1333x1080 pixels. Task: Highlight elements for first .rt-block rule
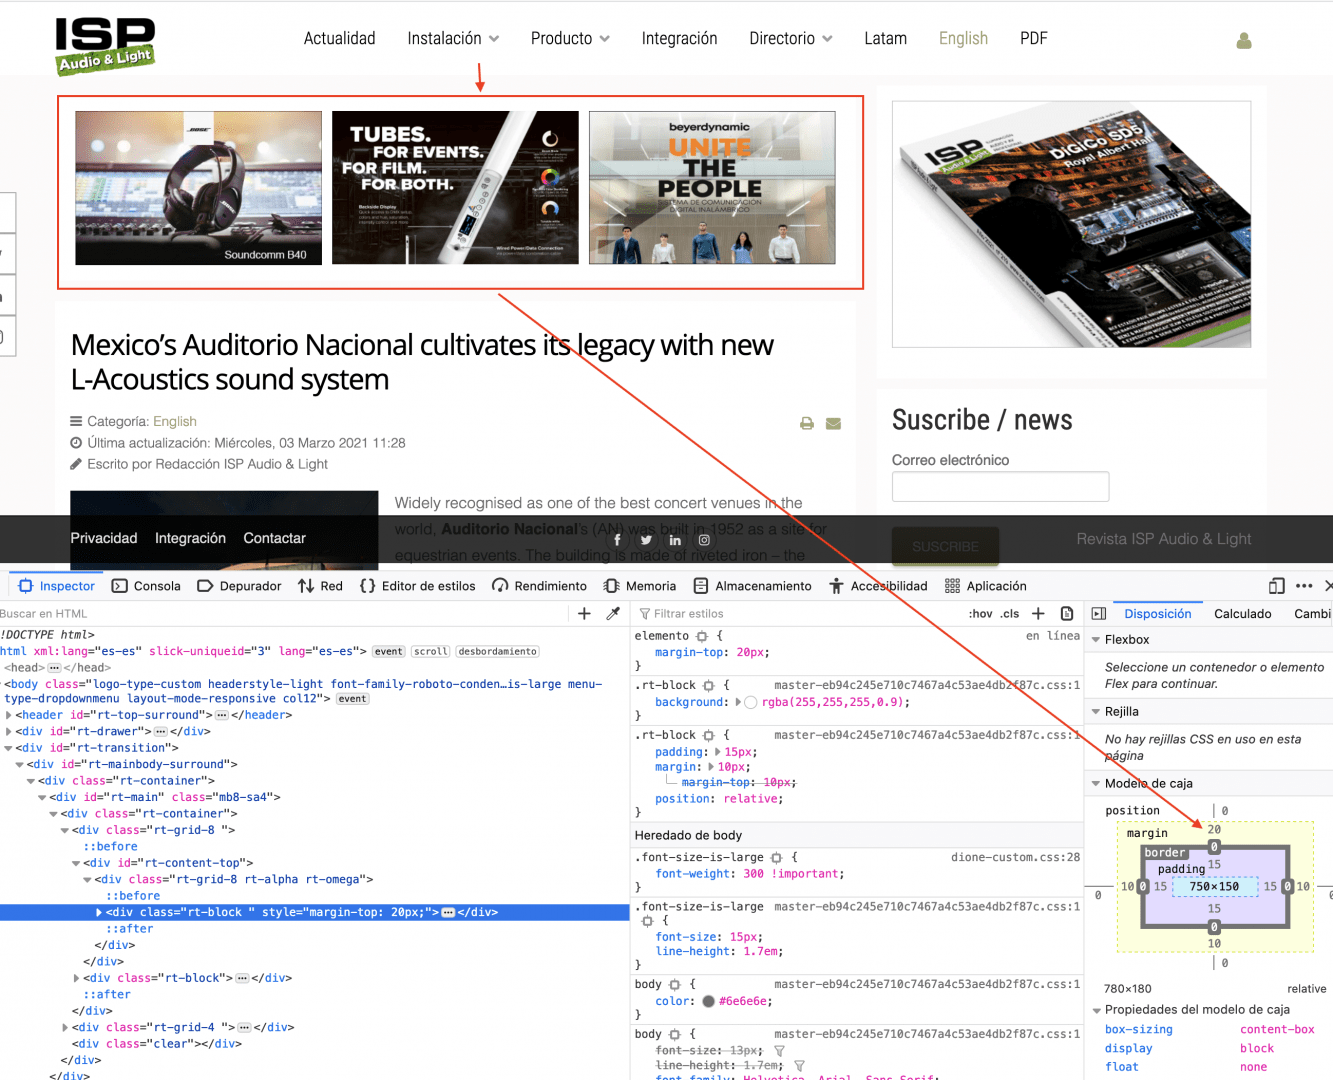709,686
